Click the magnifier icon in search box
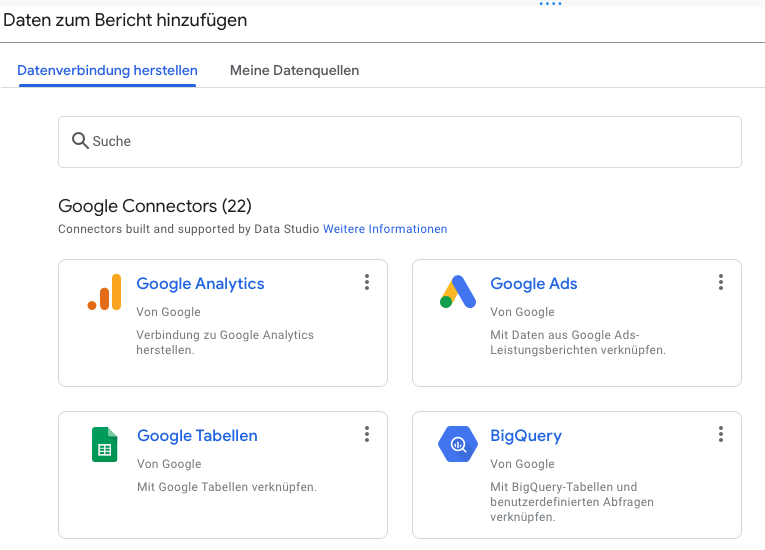This screenshot has width=765, height=550. pyautogui.click(x=80, y=141)
